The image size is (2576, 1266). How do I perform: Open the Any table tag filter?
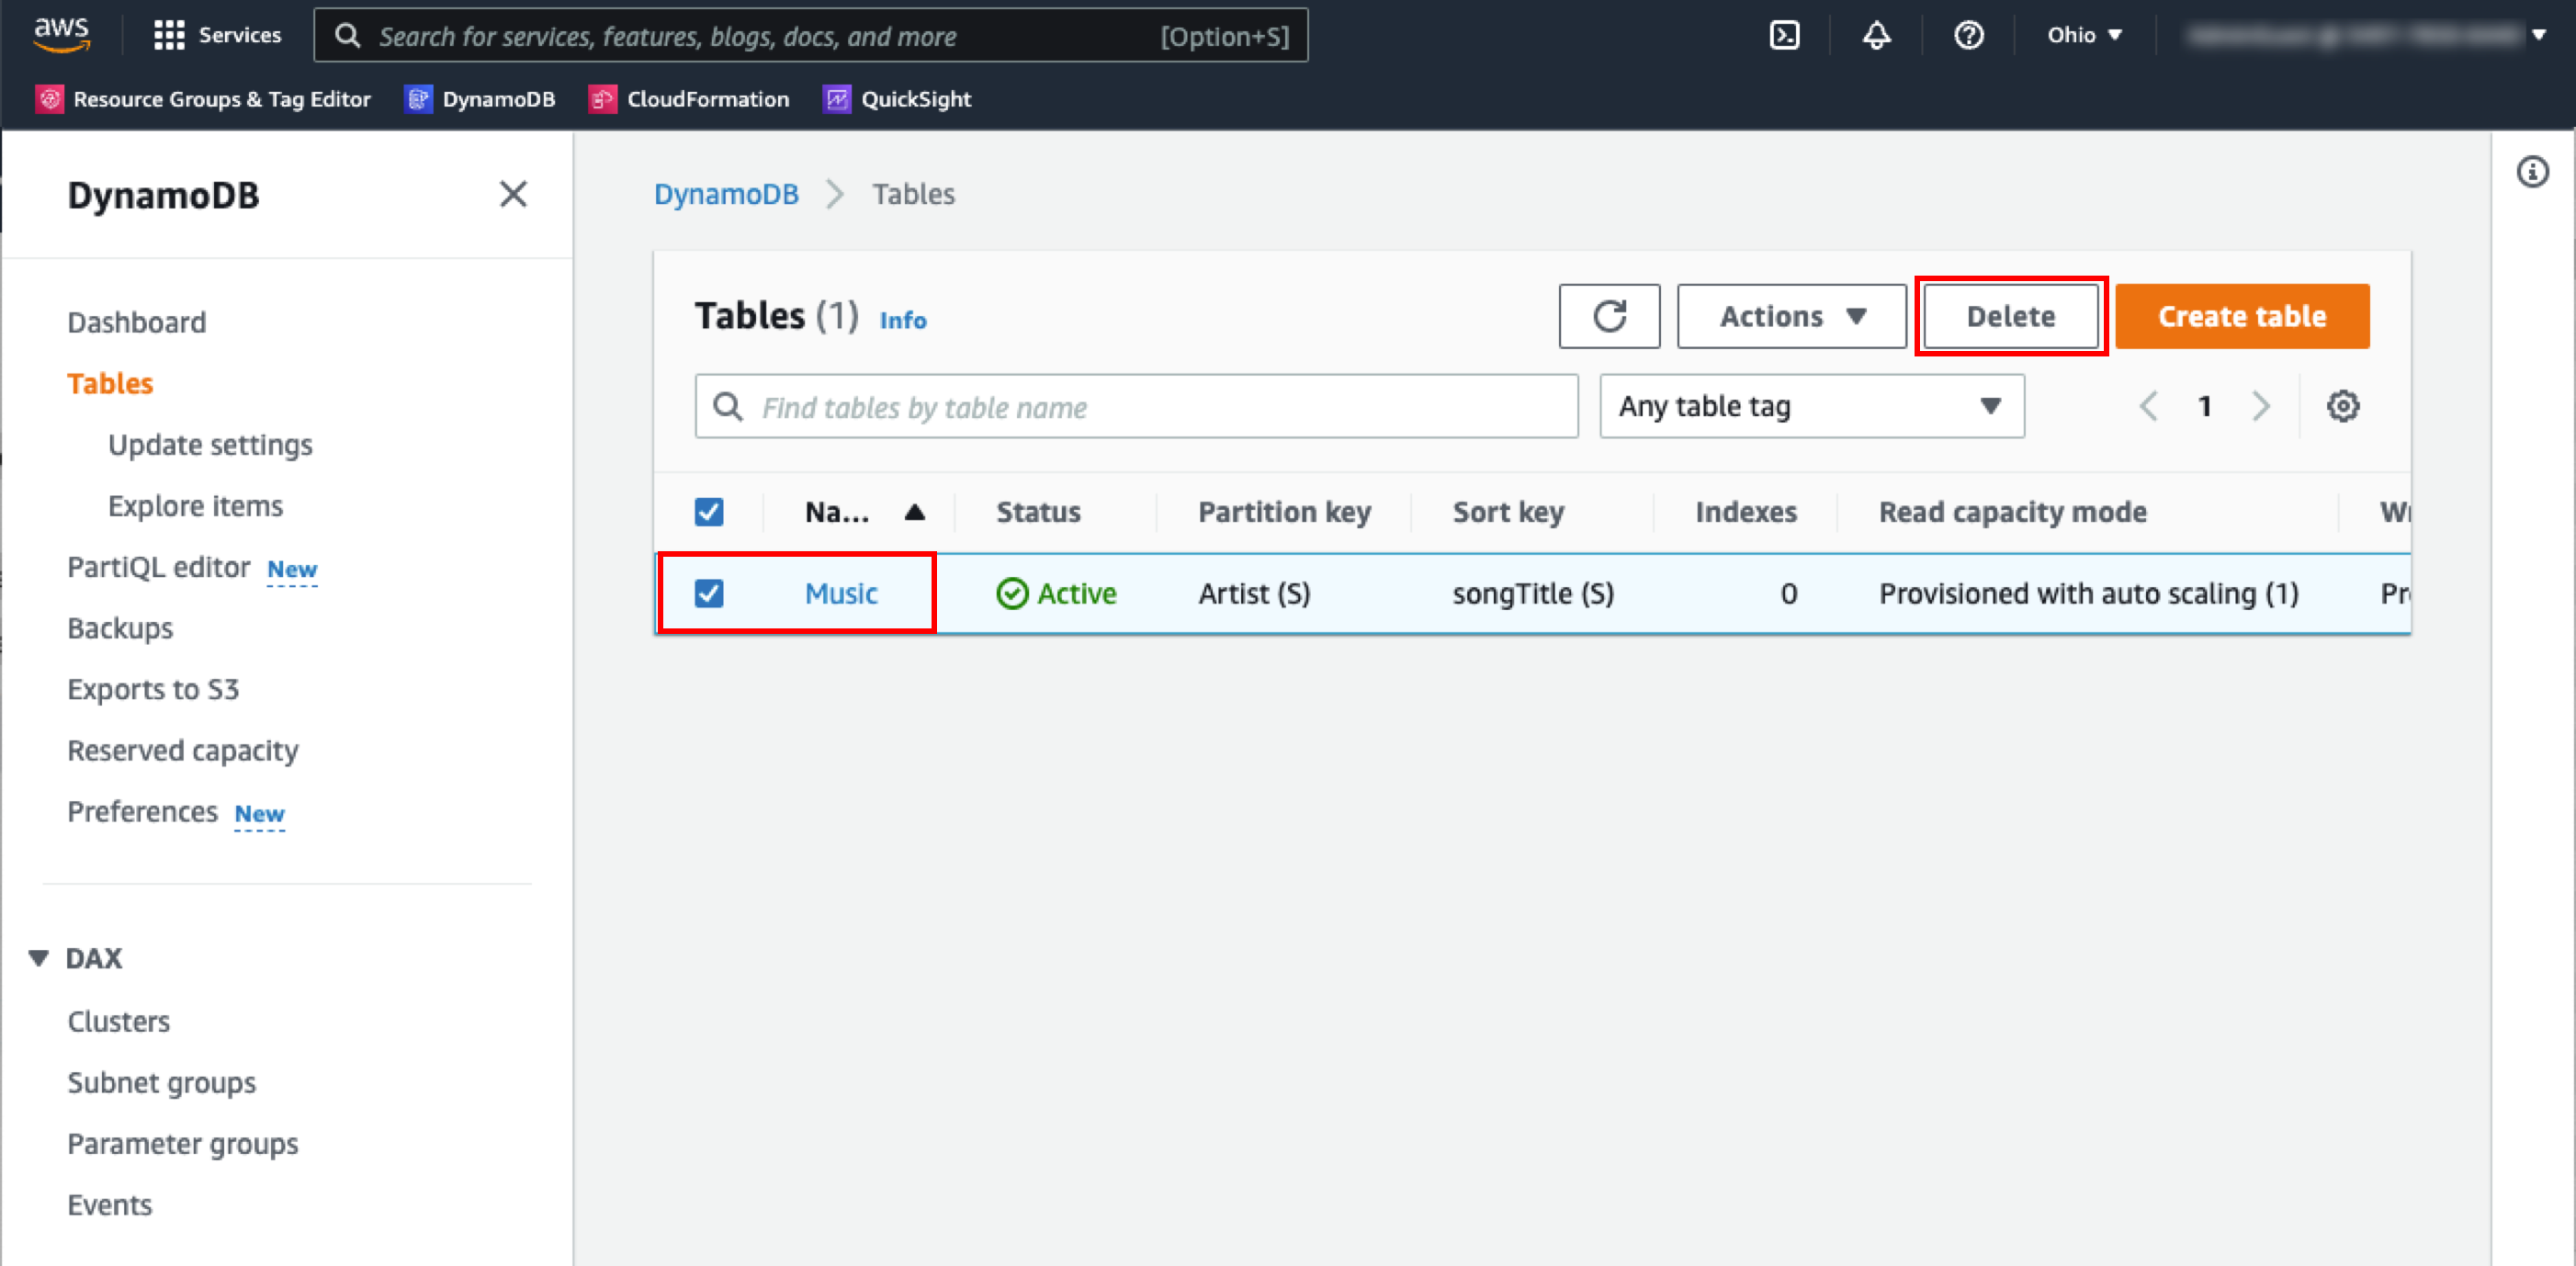(1812, 406)
